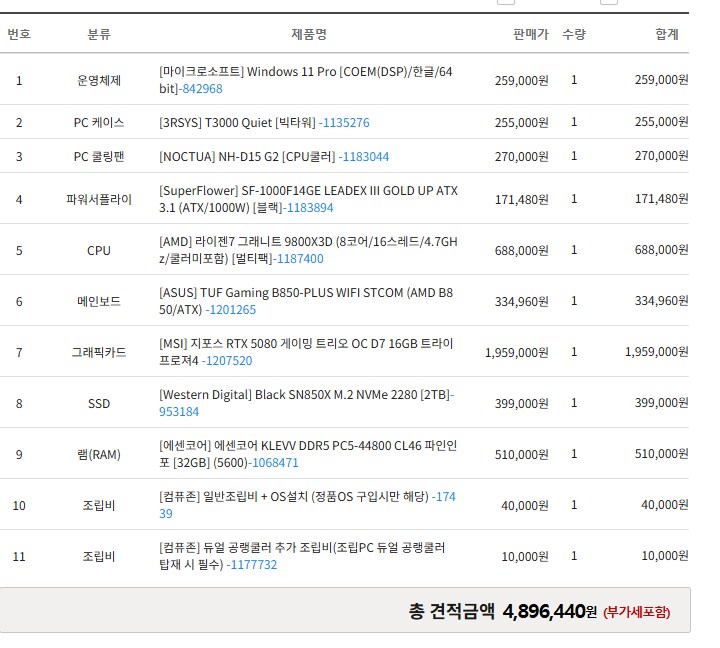Open product code link 1183044
This screenshot has height=648, width=720.
pyautogui.click(x=366, y=157)
